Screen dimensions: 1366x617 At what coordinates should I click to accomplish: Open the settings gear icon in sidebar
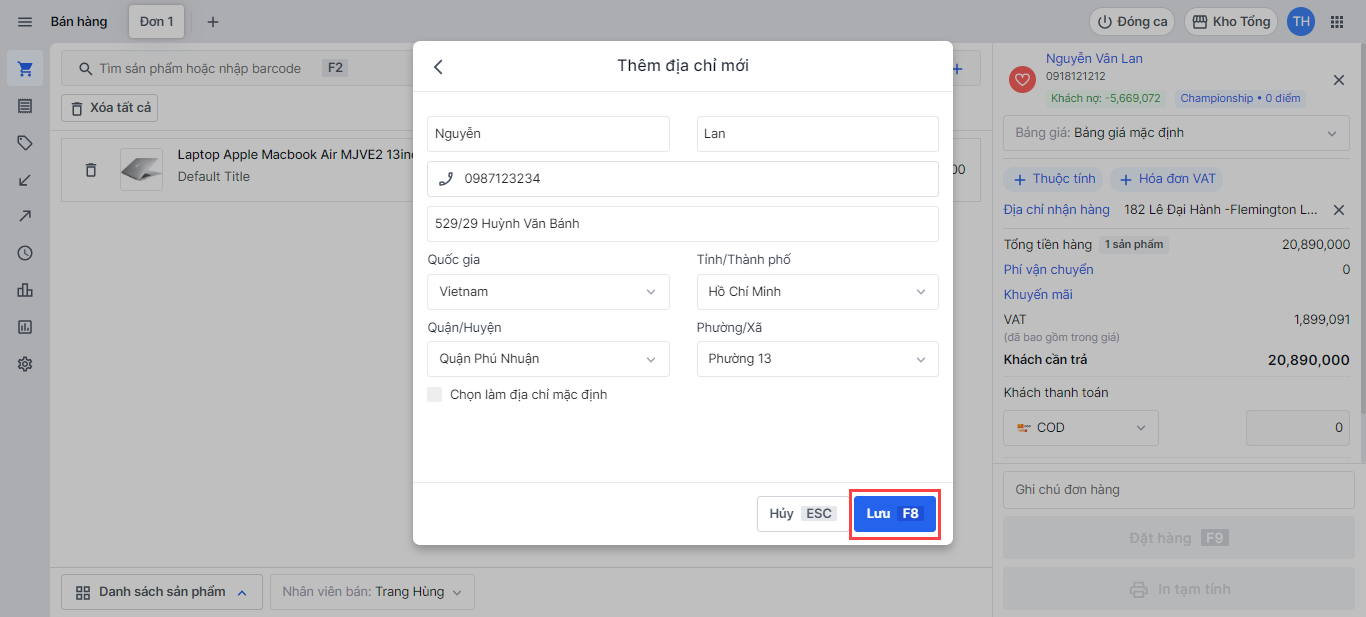click(x=25, y=364)
